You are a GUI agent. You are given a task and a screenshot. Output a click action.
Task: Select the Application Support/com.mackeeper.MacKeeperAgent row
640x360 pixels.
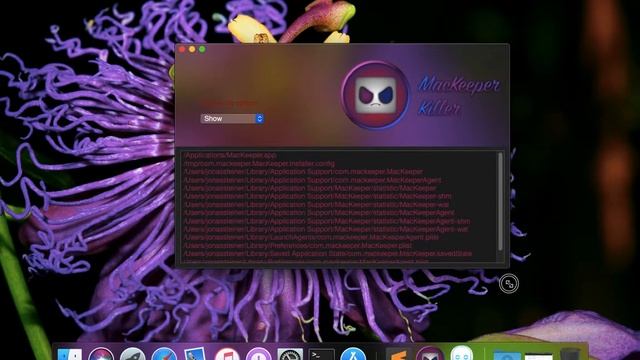[312, 180]
